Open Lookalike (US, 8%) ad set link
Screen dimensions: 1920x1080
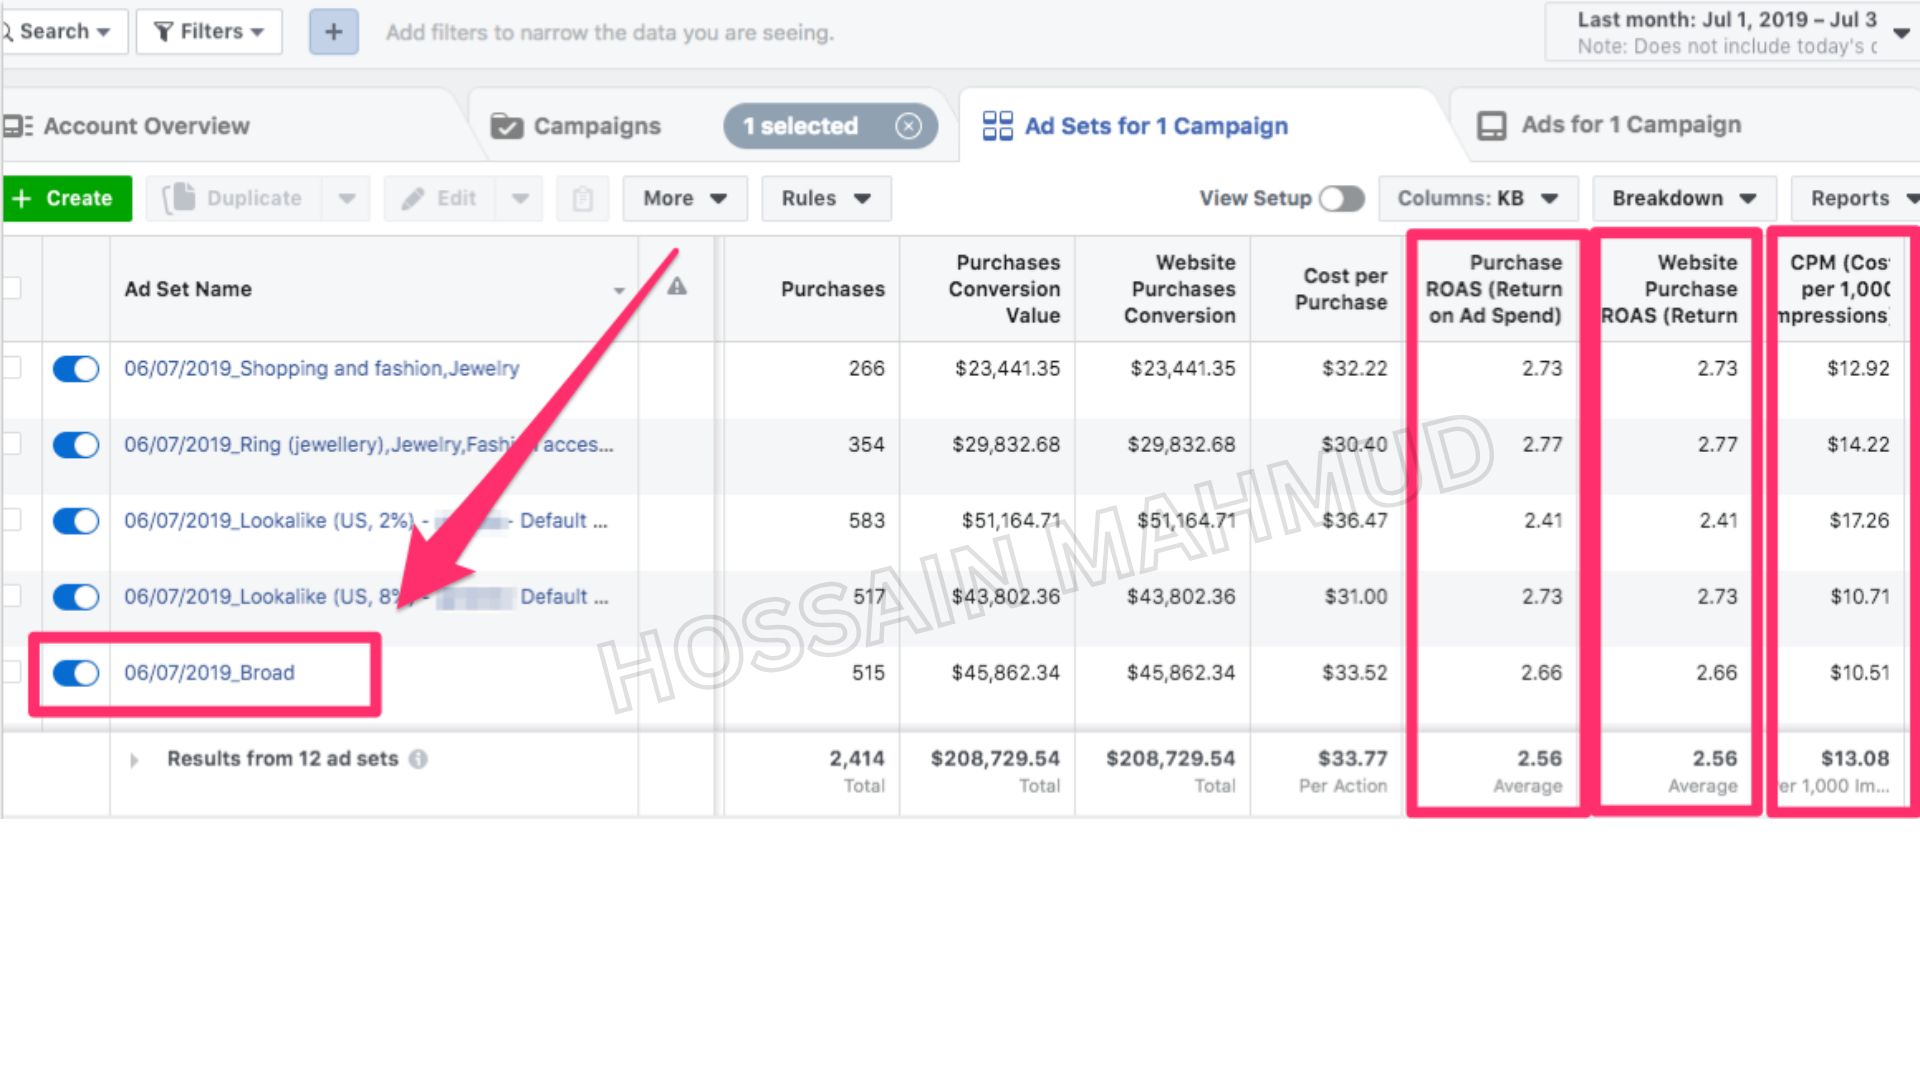[365, 597]
